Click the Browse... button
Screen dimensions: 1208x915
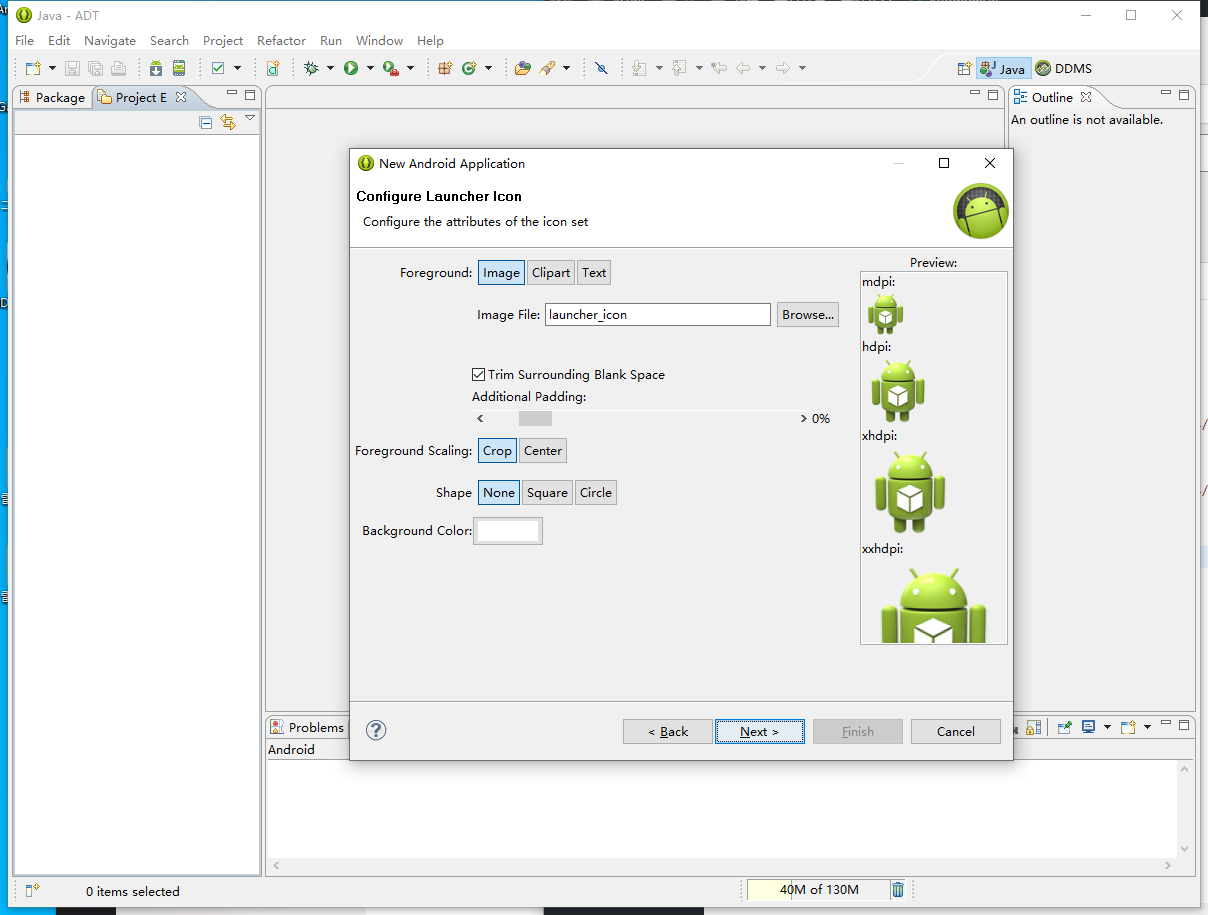808,314
